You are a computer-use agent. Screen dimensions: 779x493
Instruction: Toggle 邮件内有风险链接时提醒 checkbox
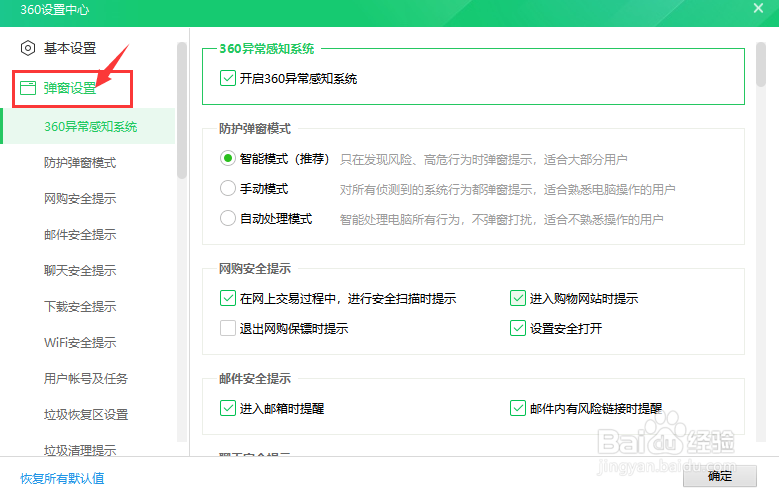pos(518,408)
